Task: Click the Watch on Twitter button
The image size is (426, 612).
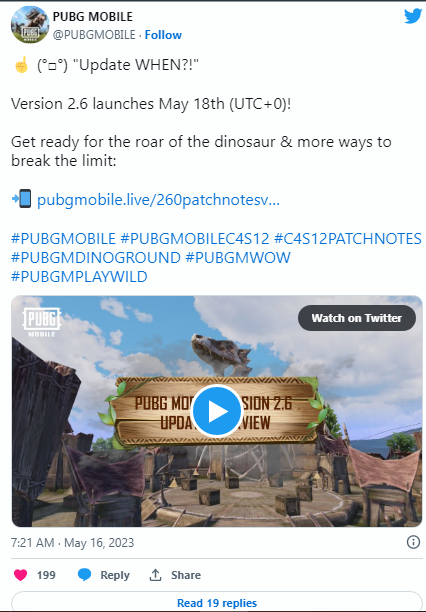Action: click(x=356, y=318)
